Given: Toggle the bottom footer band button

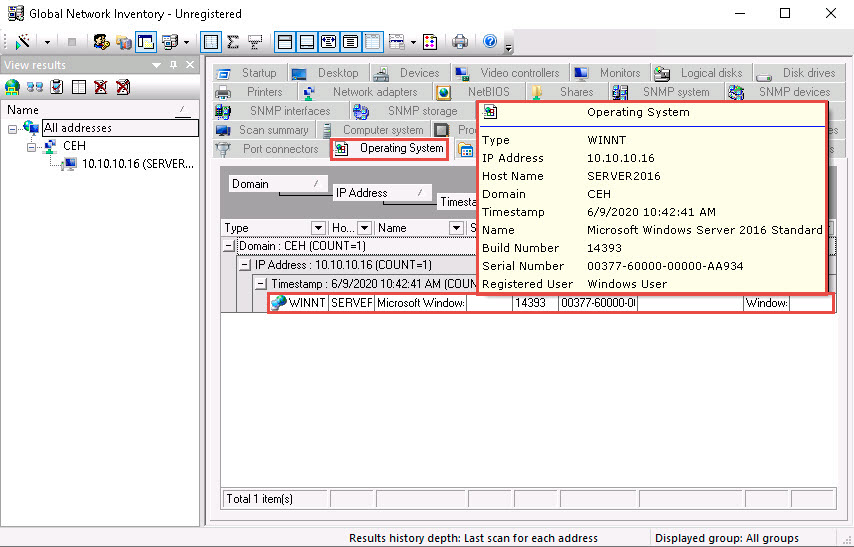Looking at the screenshot, I should (x=307, y=41).
